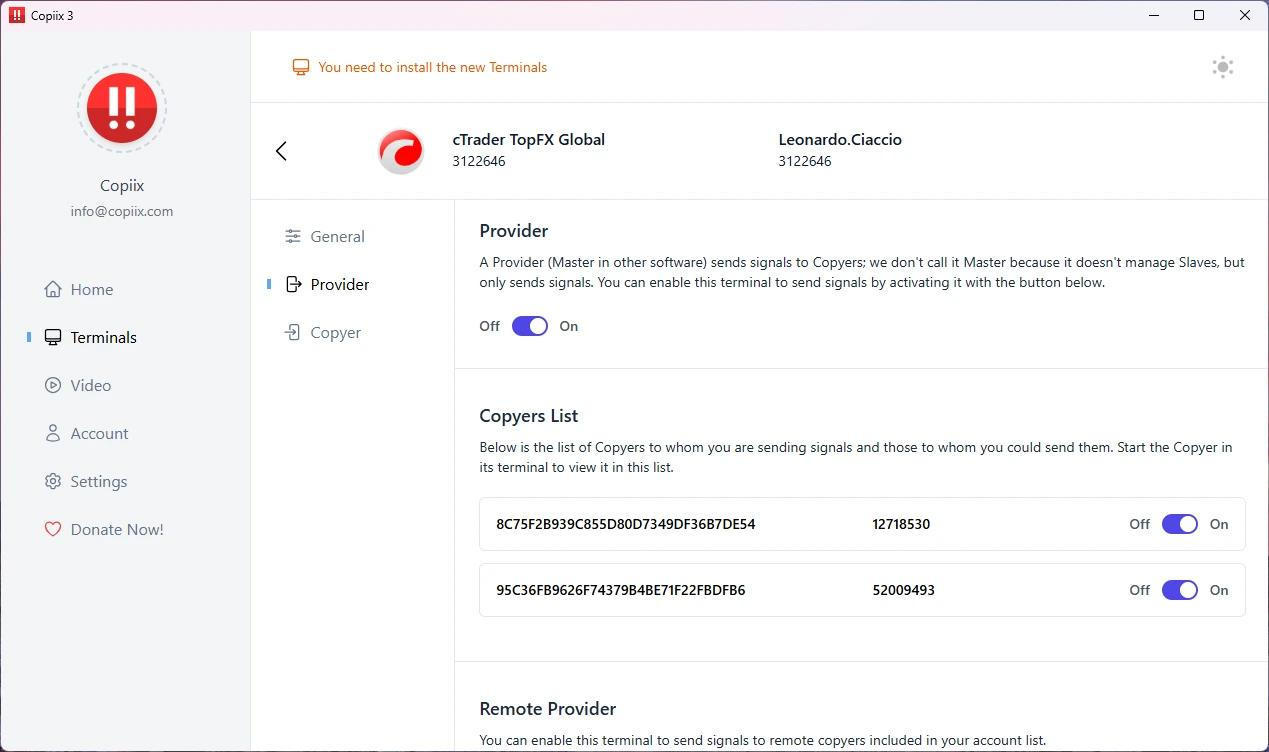Minimize the Copiix 3 window
This screenshot has height=752, width=1269.
[x=1155, y=15]
